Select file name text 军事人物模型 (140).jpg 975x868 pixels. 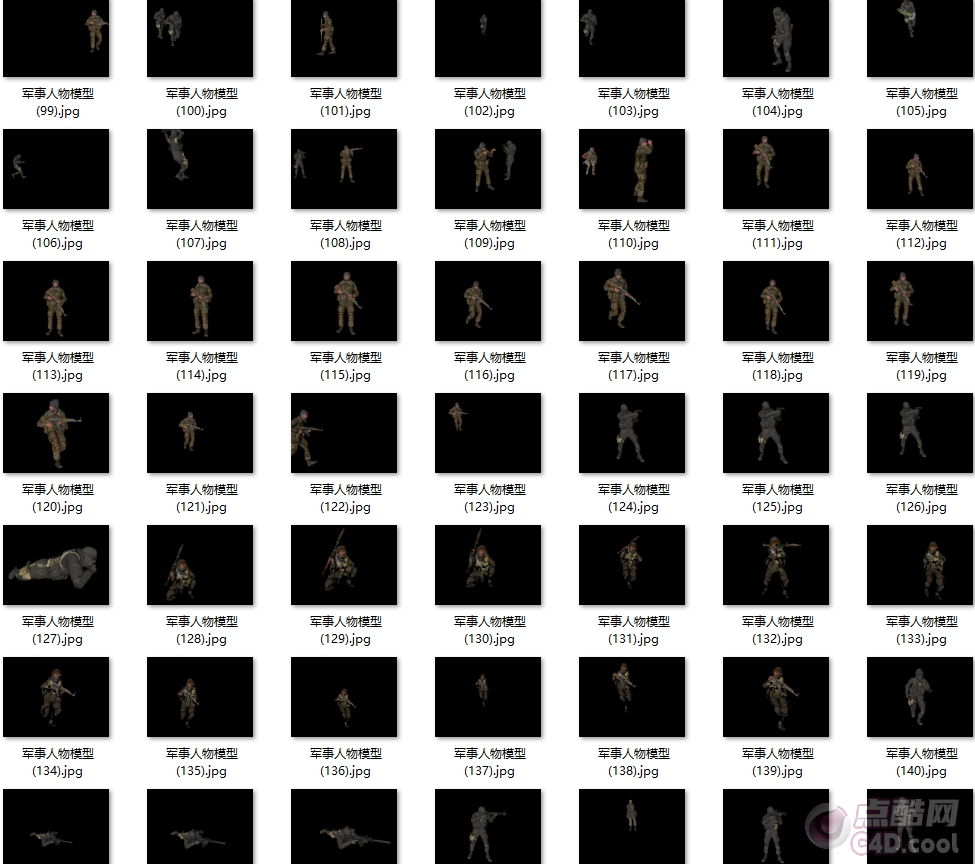pos(922,762)
